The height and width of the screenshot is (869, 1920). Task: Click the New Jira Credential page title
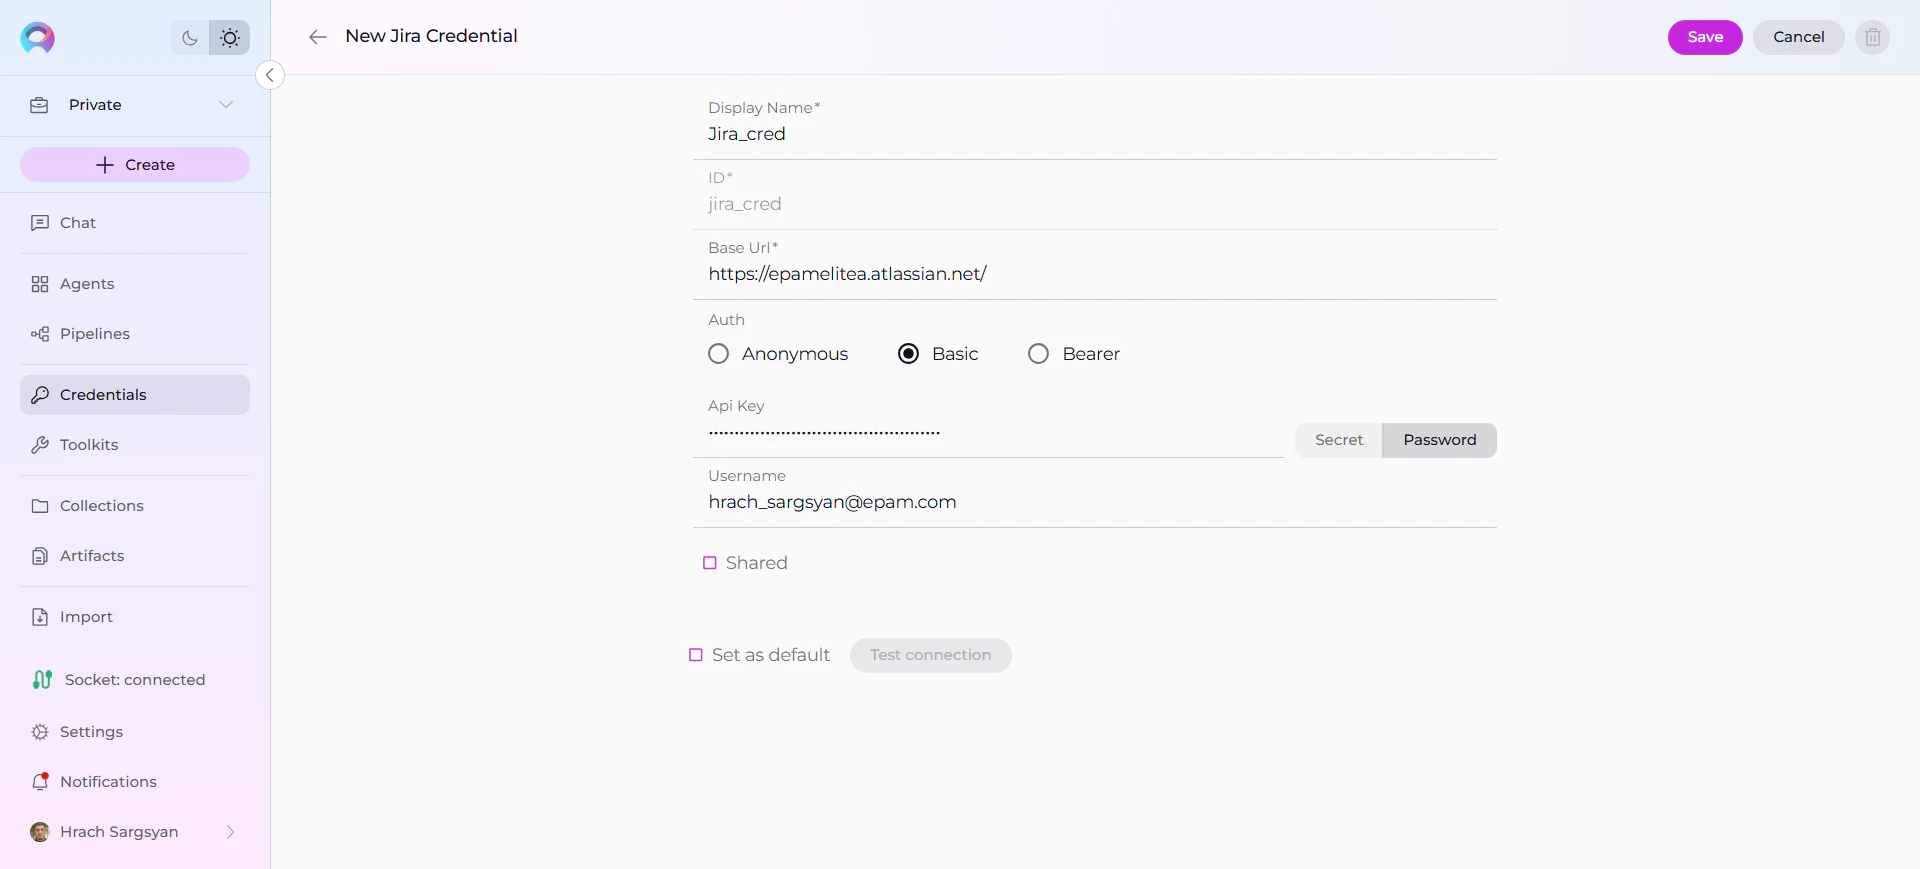pyautogui.click(x=431, y=36)
